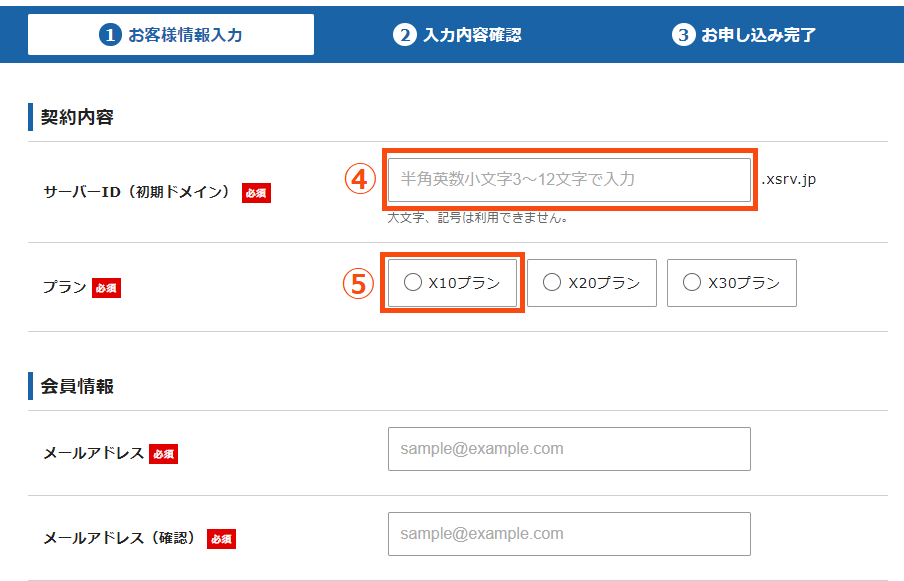Click the orange ⑤ step marker
Viewport: 904px width, 581px height.
pyautogui.click(x=359, y=283)
